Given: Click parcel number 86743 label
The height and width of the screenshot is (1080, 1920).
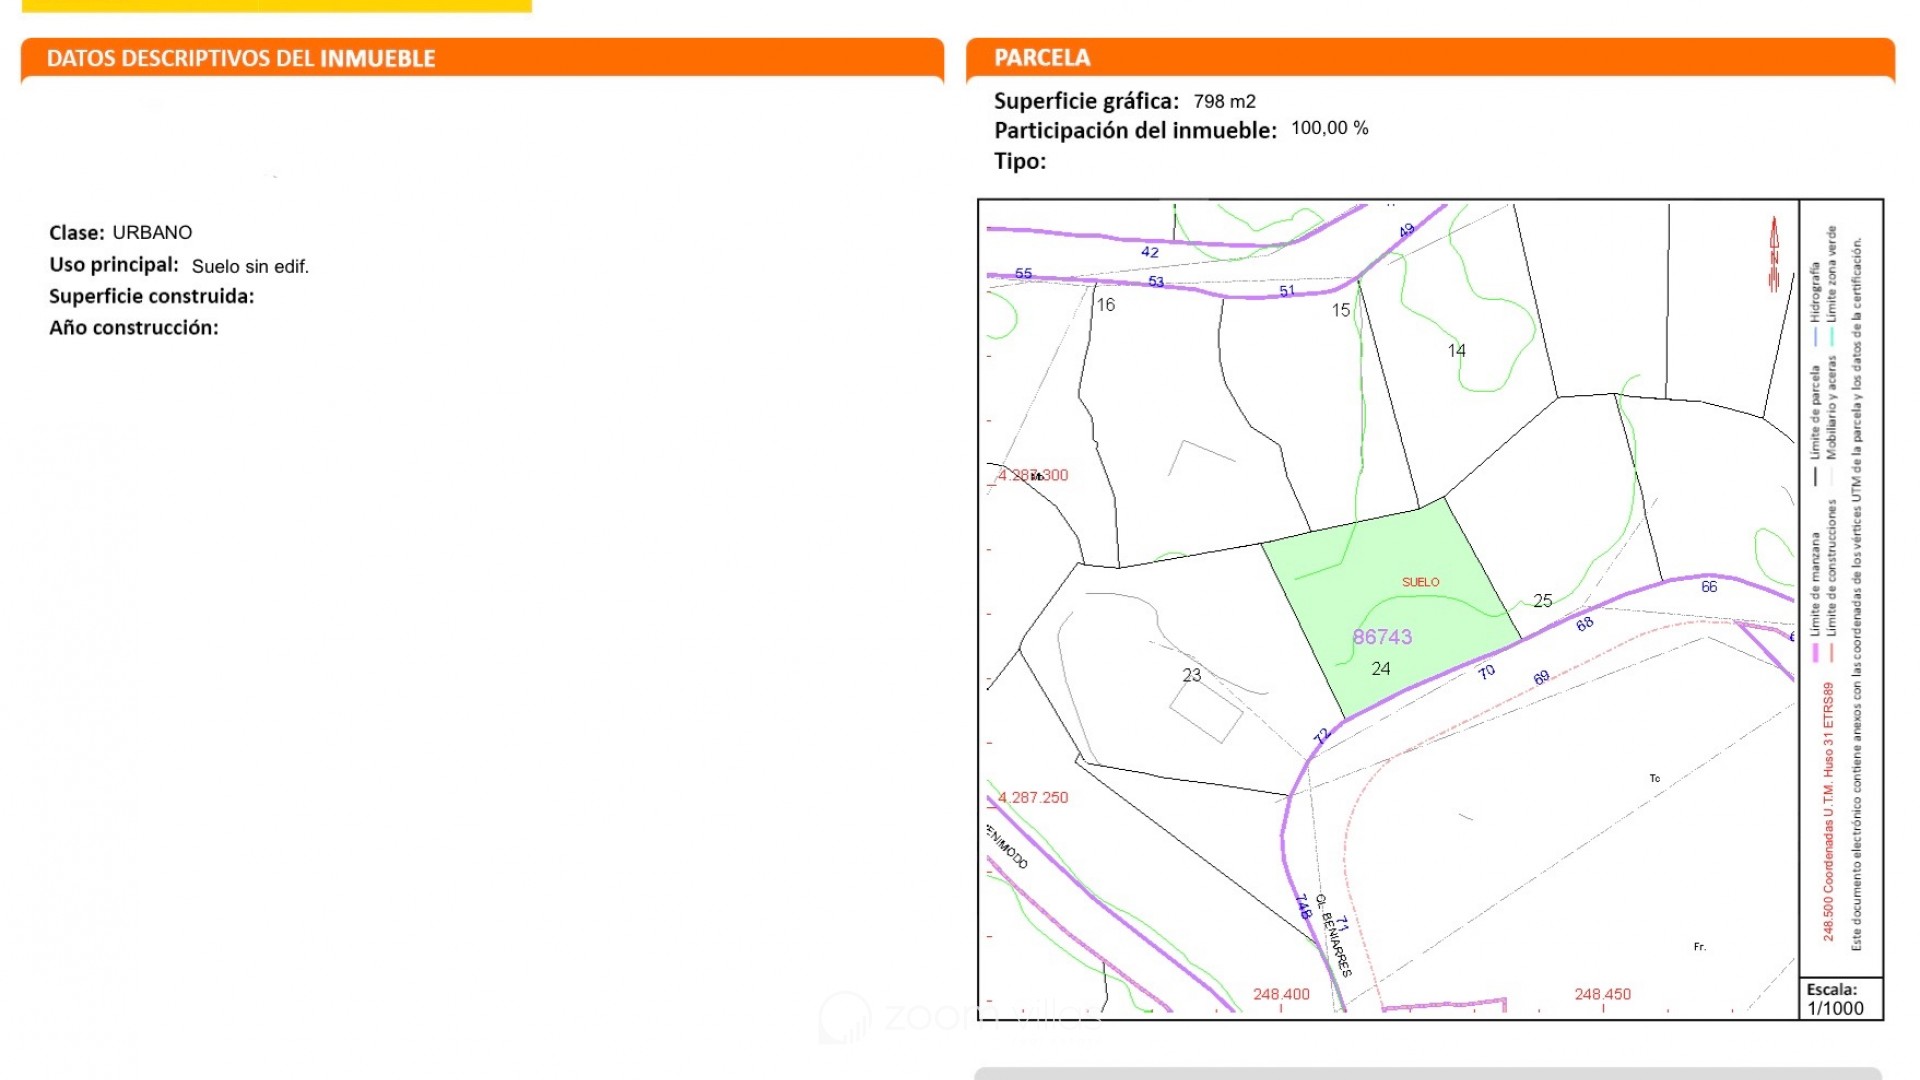Looking at the screenshot, I should click(x=1382, y=637).
